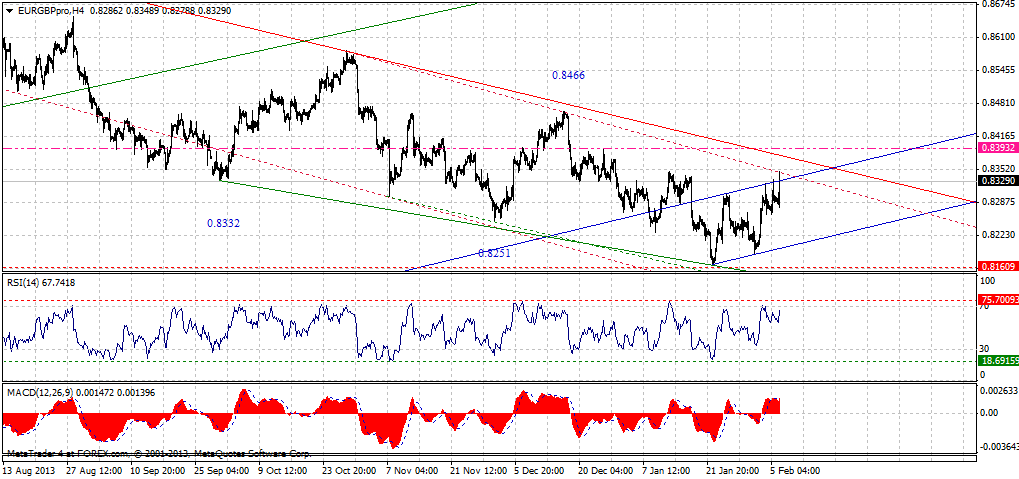Click the 0.84810 price axis value
Image resolution: width=1019 pixels, height=479 pixels.
point(998,103)
